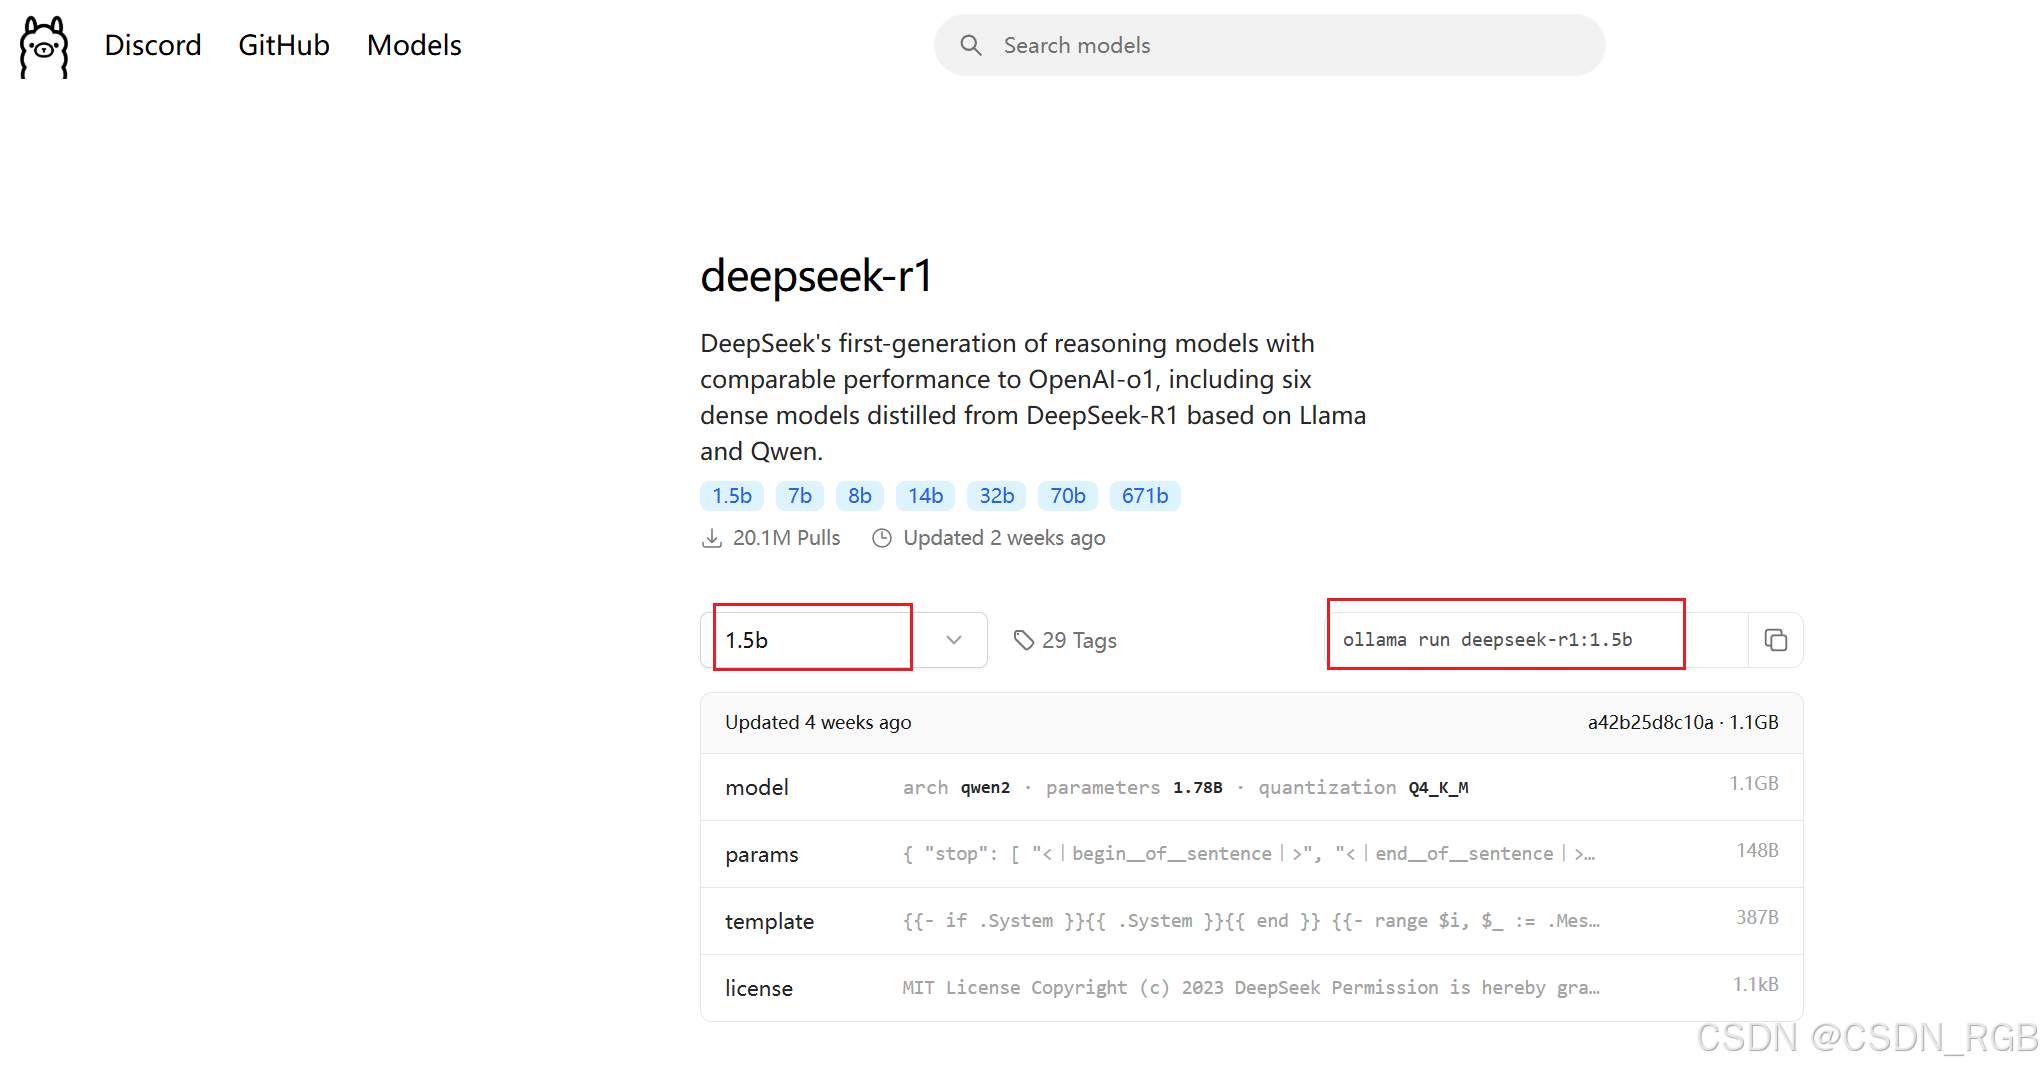Click the search magnifier icon
The width and height of the screenshot is (2043, 1072).
tap(970, 45)
